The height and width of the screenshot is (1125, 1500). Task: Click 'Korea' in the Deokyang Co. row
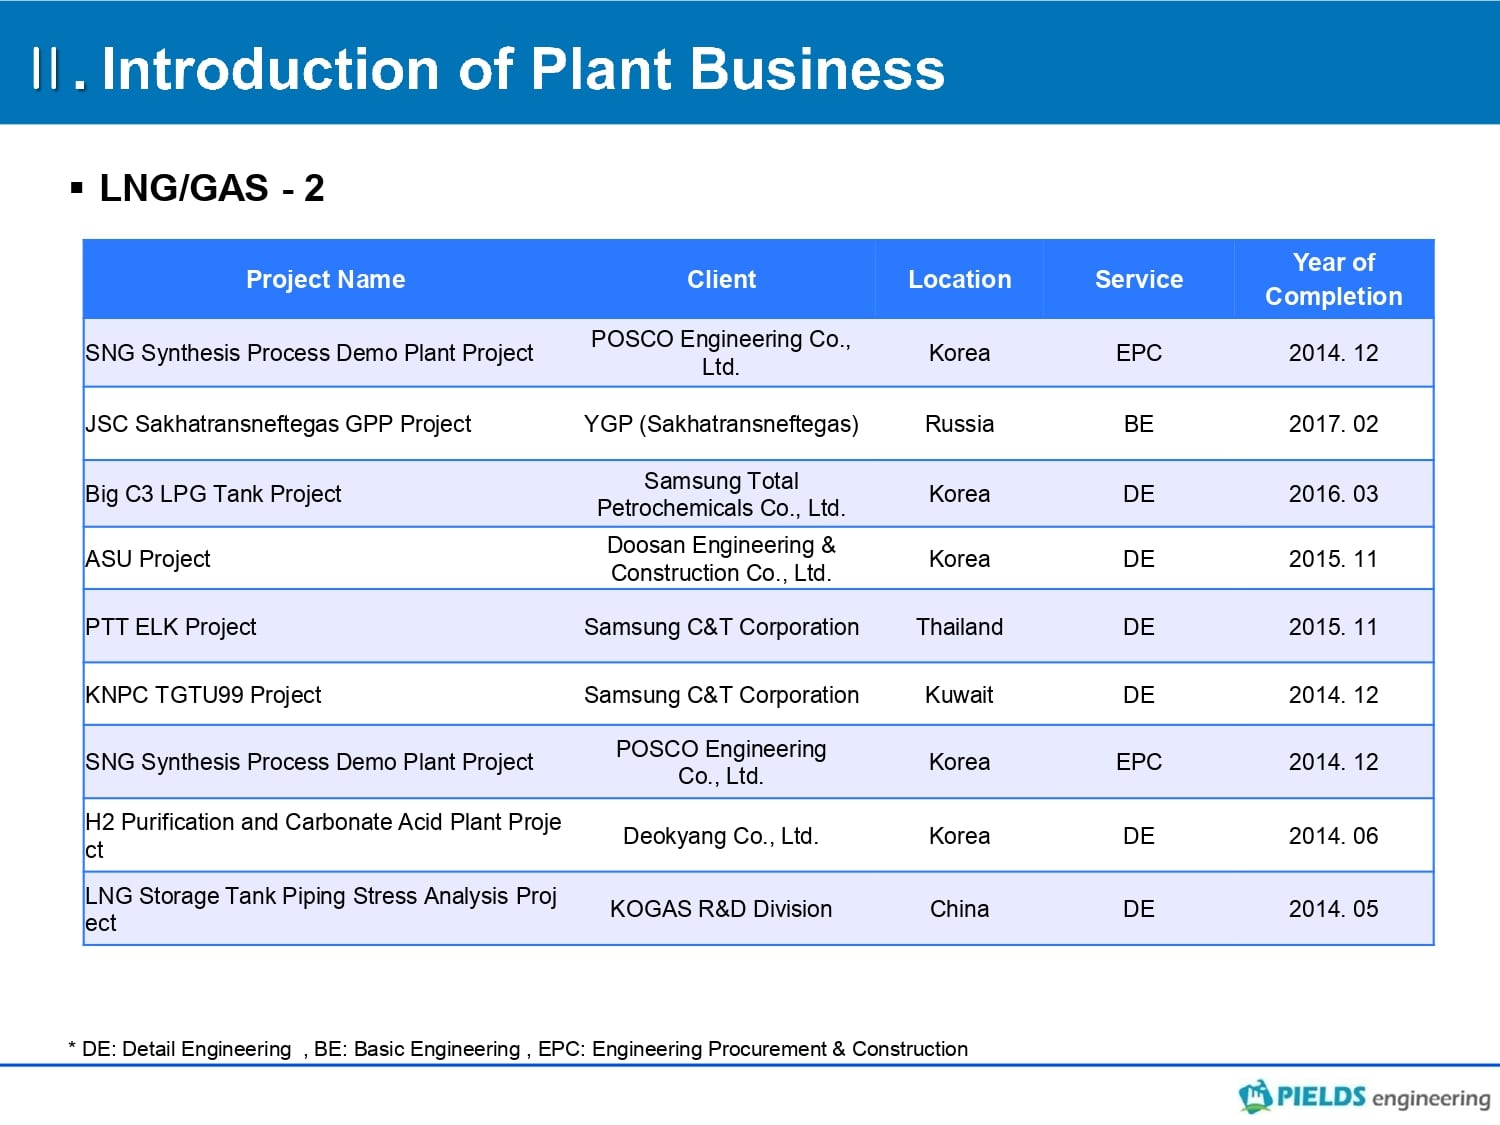(959, 836)
